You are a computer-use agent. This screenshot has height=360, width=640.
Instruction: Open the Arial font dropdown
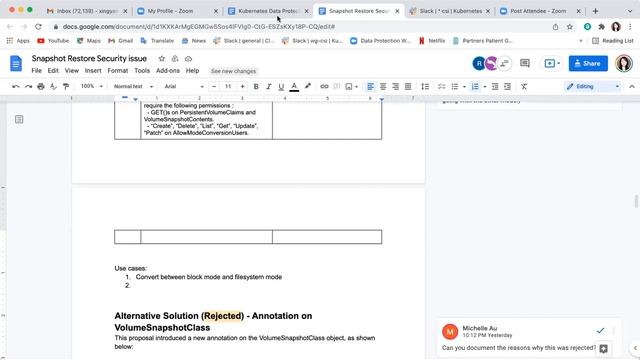pos(184,87)
